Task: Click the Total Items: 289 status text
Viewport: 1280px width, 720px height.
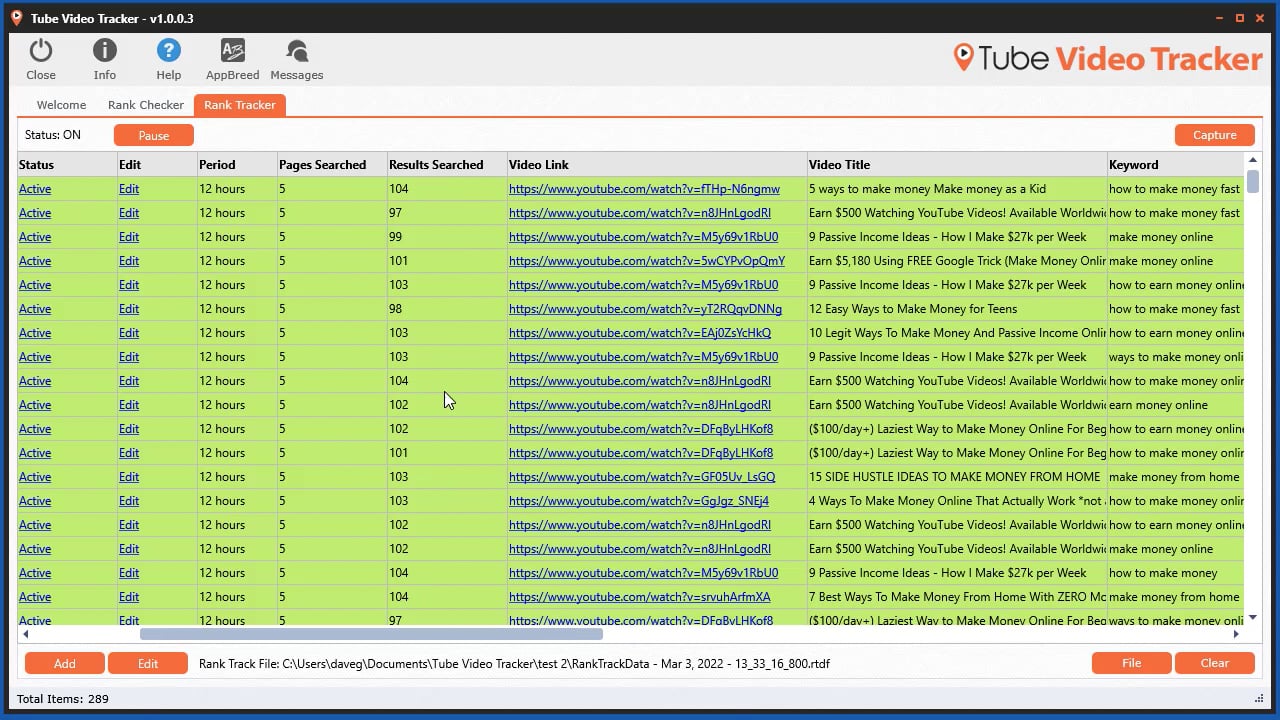Action: pyautogui.click(x=63, y=699)
